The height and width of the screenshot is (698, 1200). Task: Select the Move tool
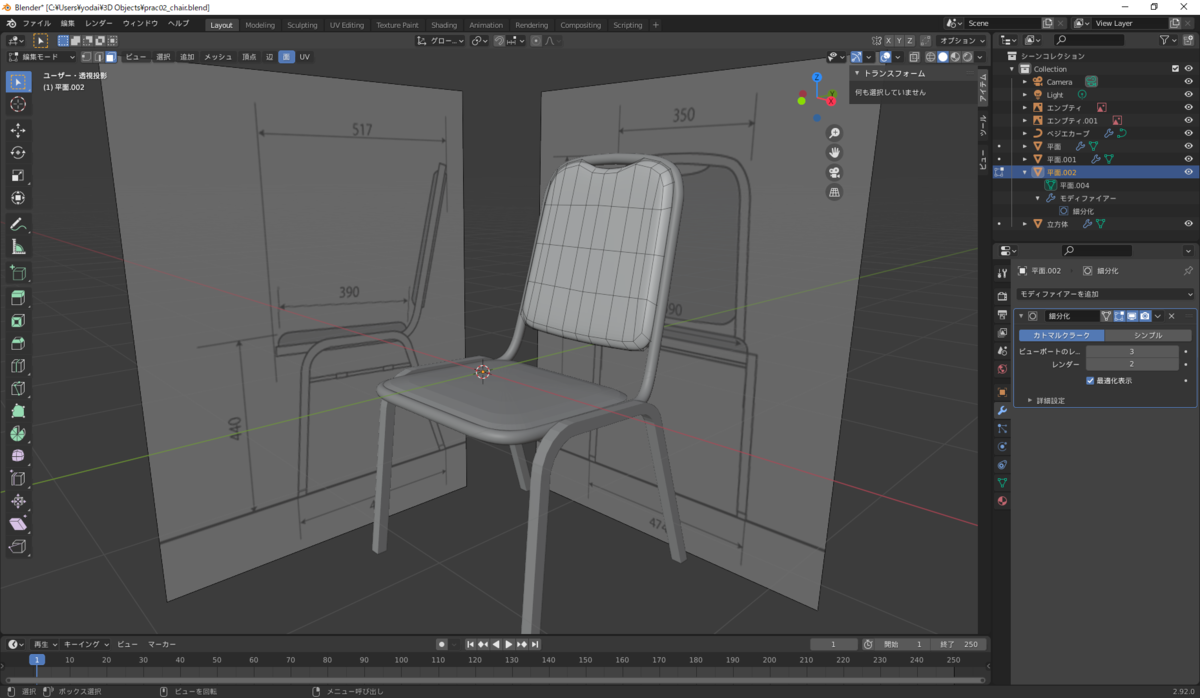(x=18, y=130)
